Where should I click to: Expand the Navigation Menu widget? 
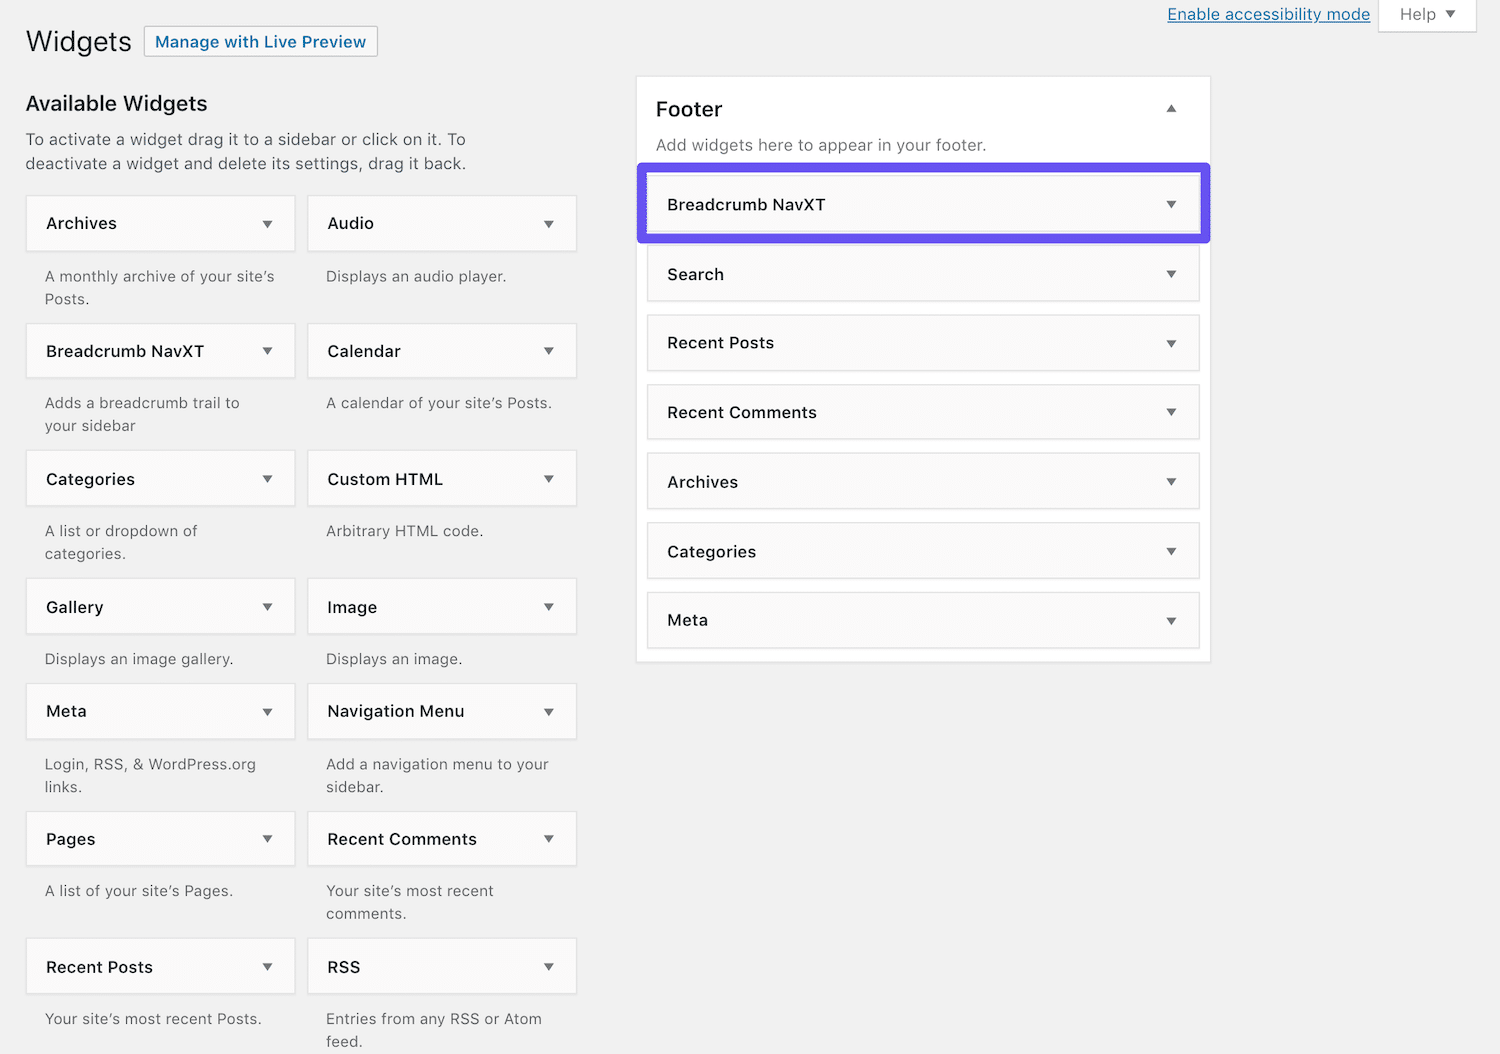[x=549, y=711]
